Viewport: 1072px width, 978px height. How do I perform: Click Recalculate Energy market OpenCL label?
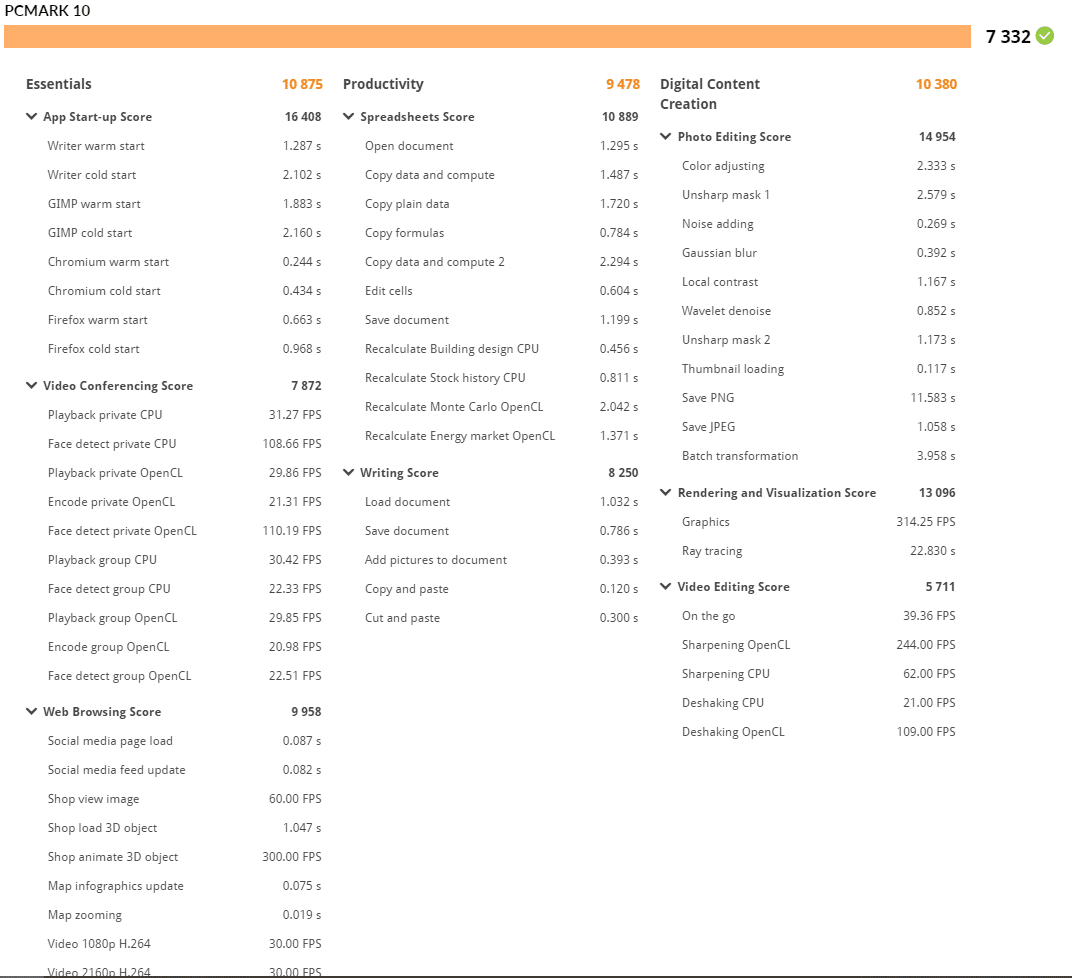(460, 435)
